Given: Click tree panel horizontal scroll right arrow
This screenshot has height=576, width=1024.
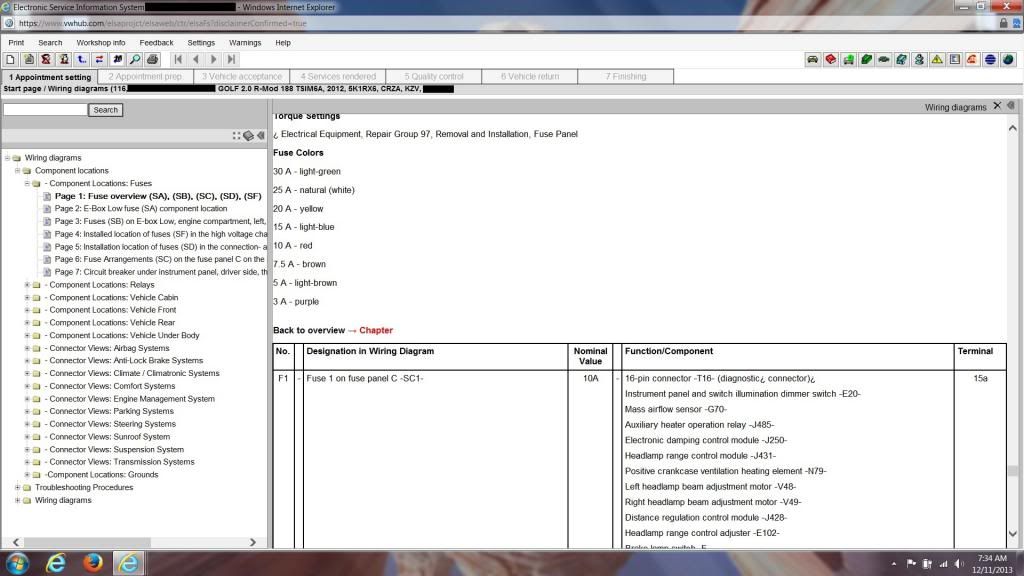Looking at the screenshot, I should (x=253, y=542).
